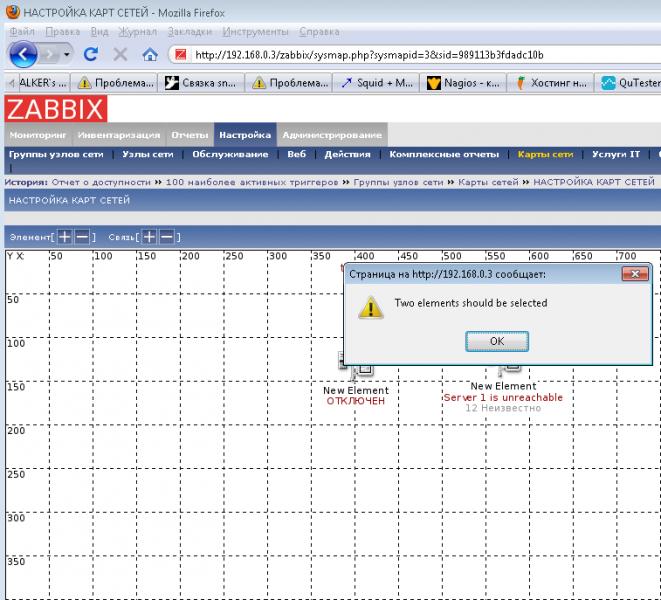Click the browser Back arrow button

[x=23, y=54]
